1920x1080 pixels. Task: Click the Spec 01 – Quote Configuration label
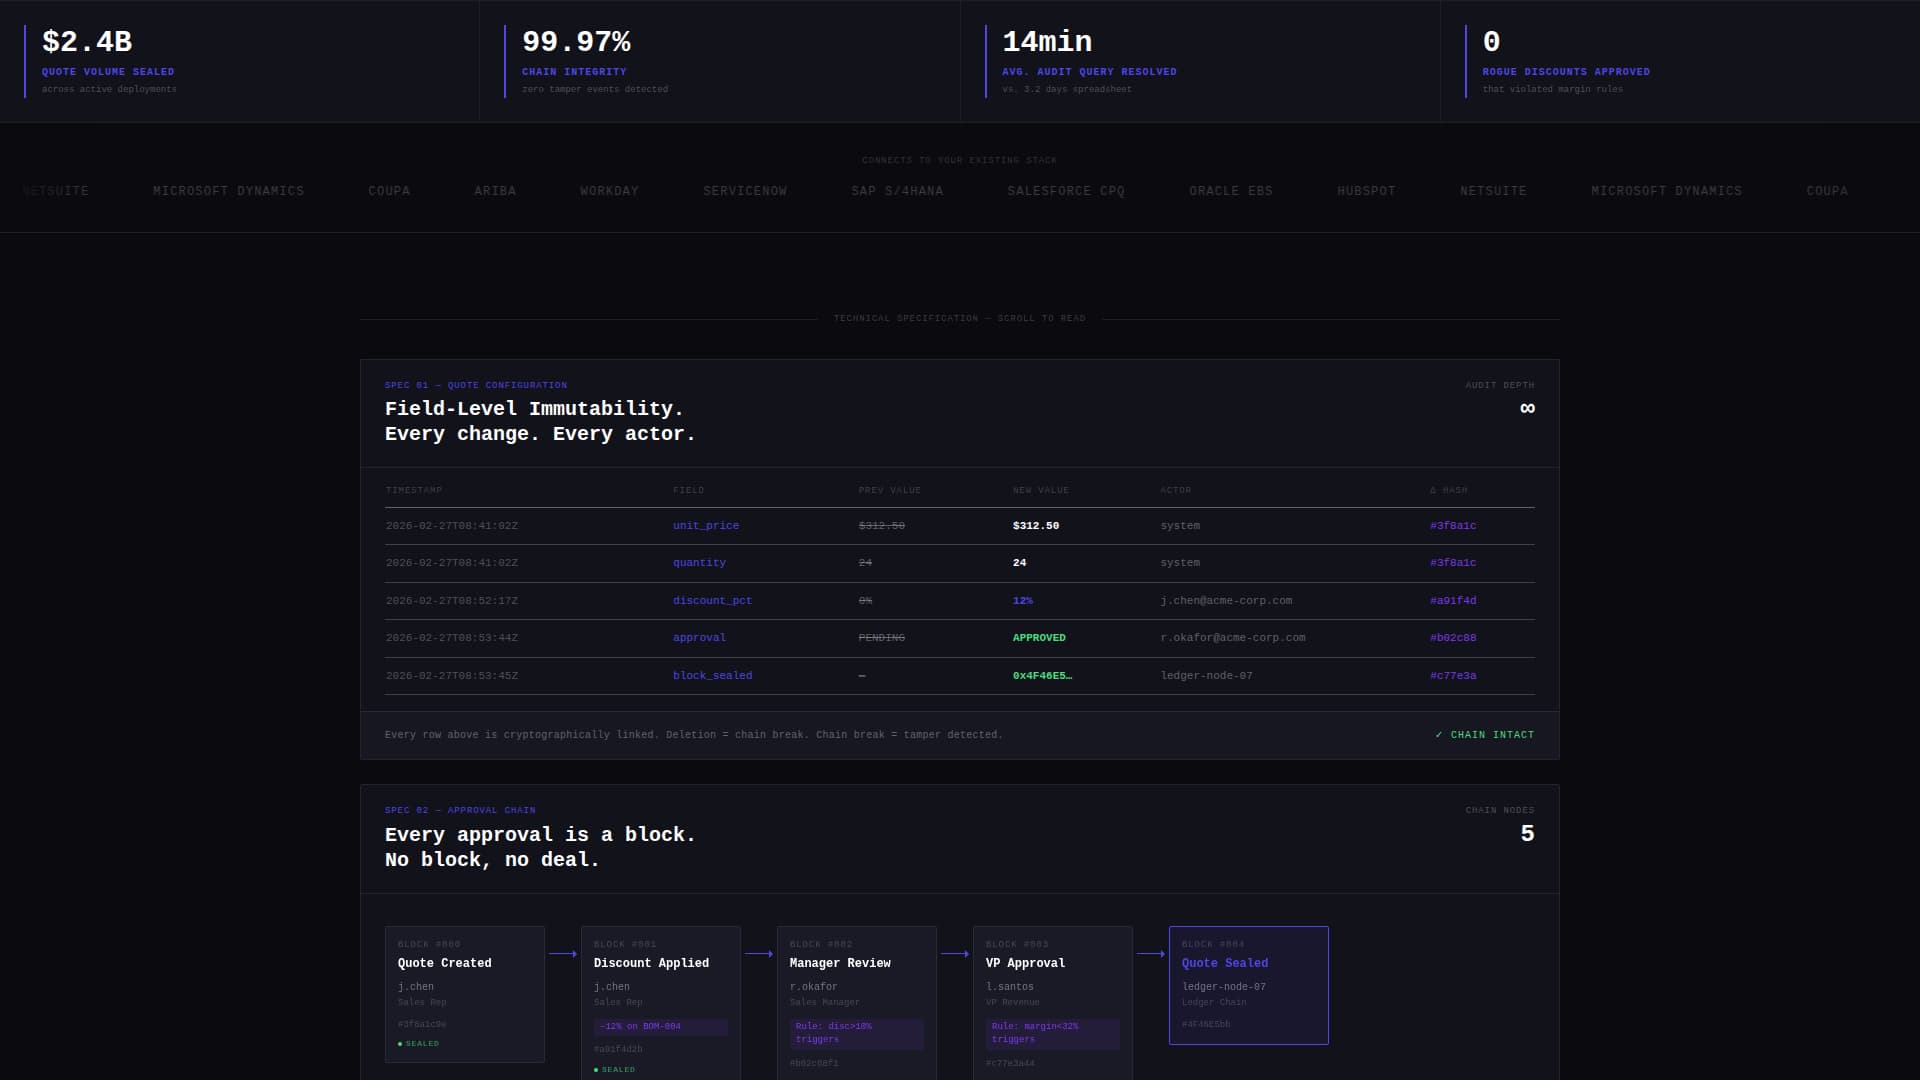click(x=476, y=385)
